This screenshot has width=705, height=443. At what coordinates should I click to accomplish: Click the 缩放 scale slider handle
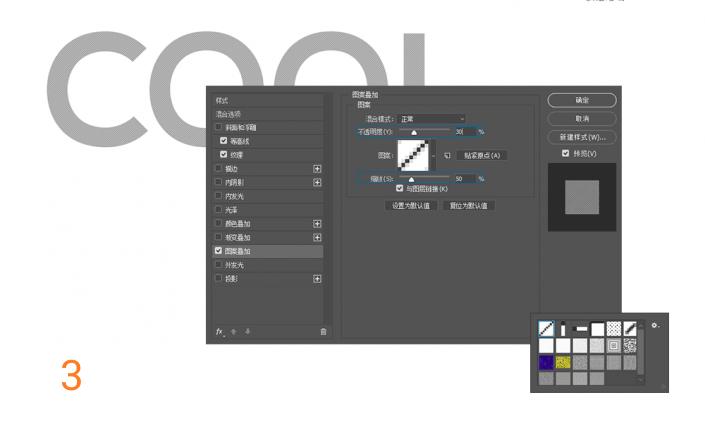(x=411, y=180)
